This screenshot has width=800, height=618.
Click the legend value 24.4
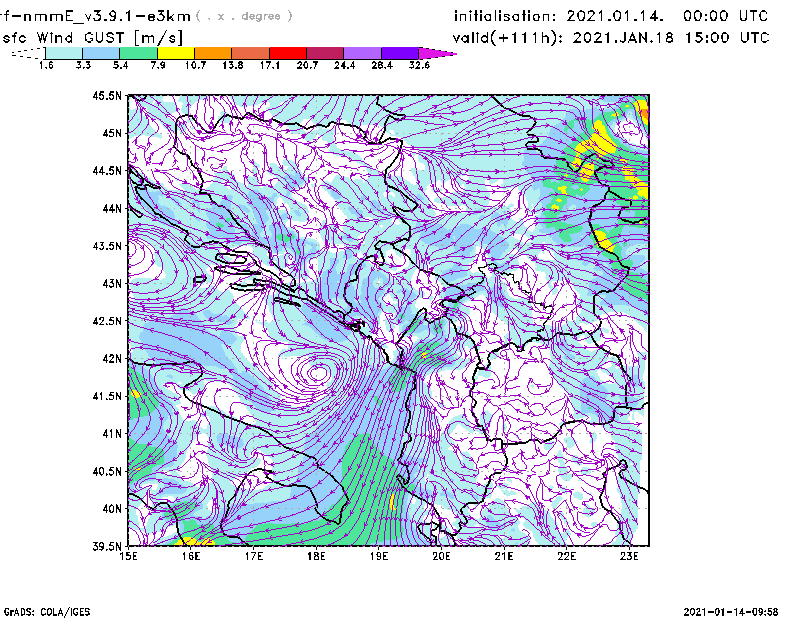pos(344,65)
